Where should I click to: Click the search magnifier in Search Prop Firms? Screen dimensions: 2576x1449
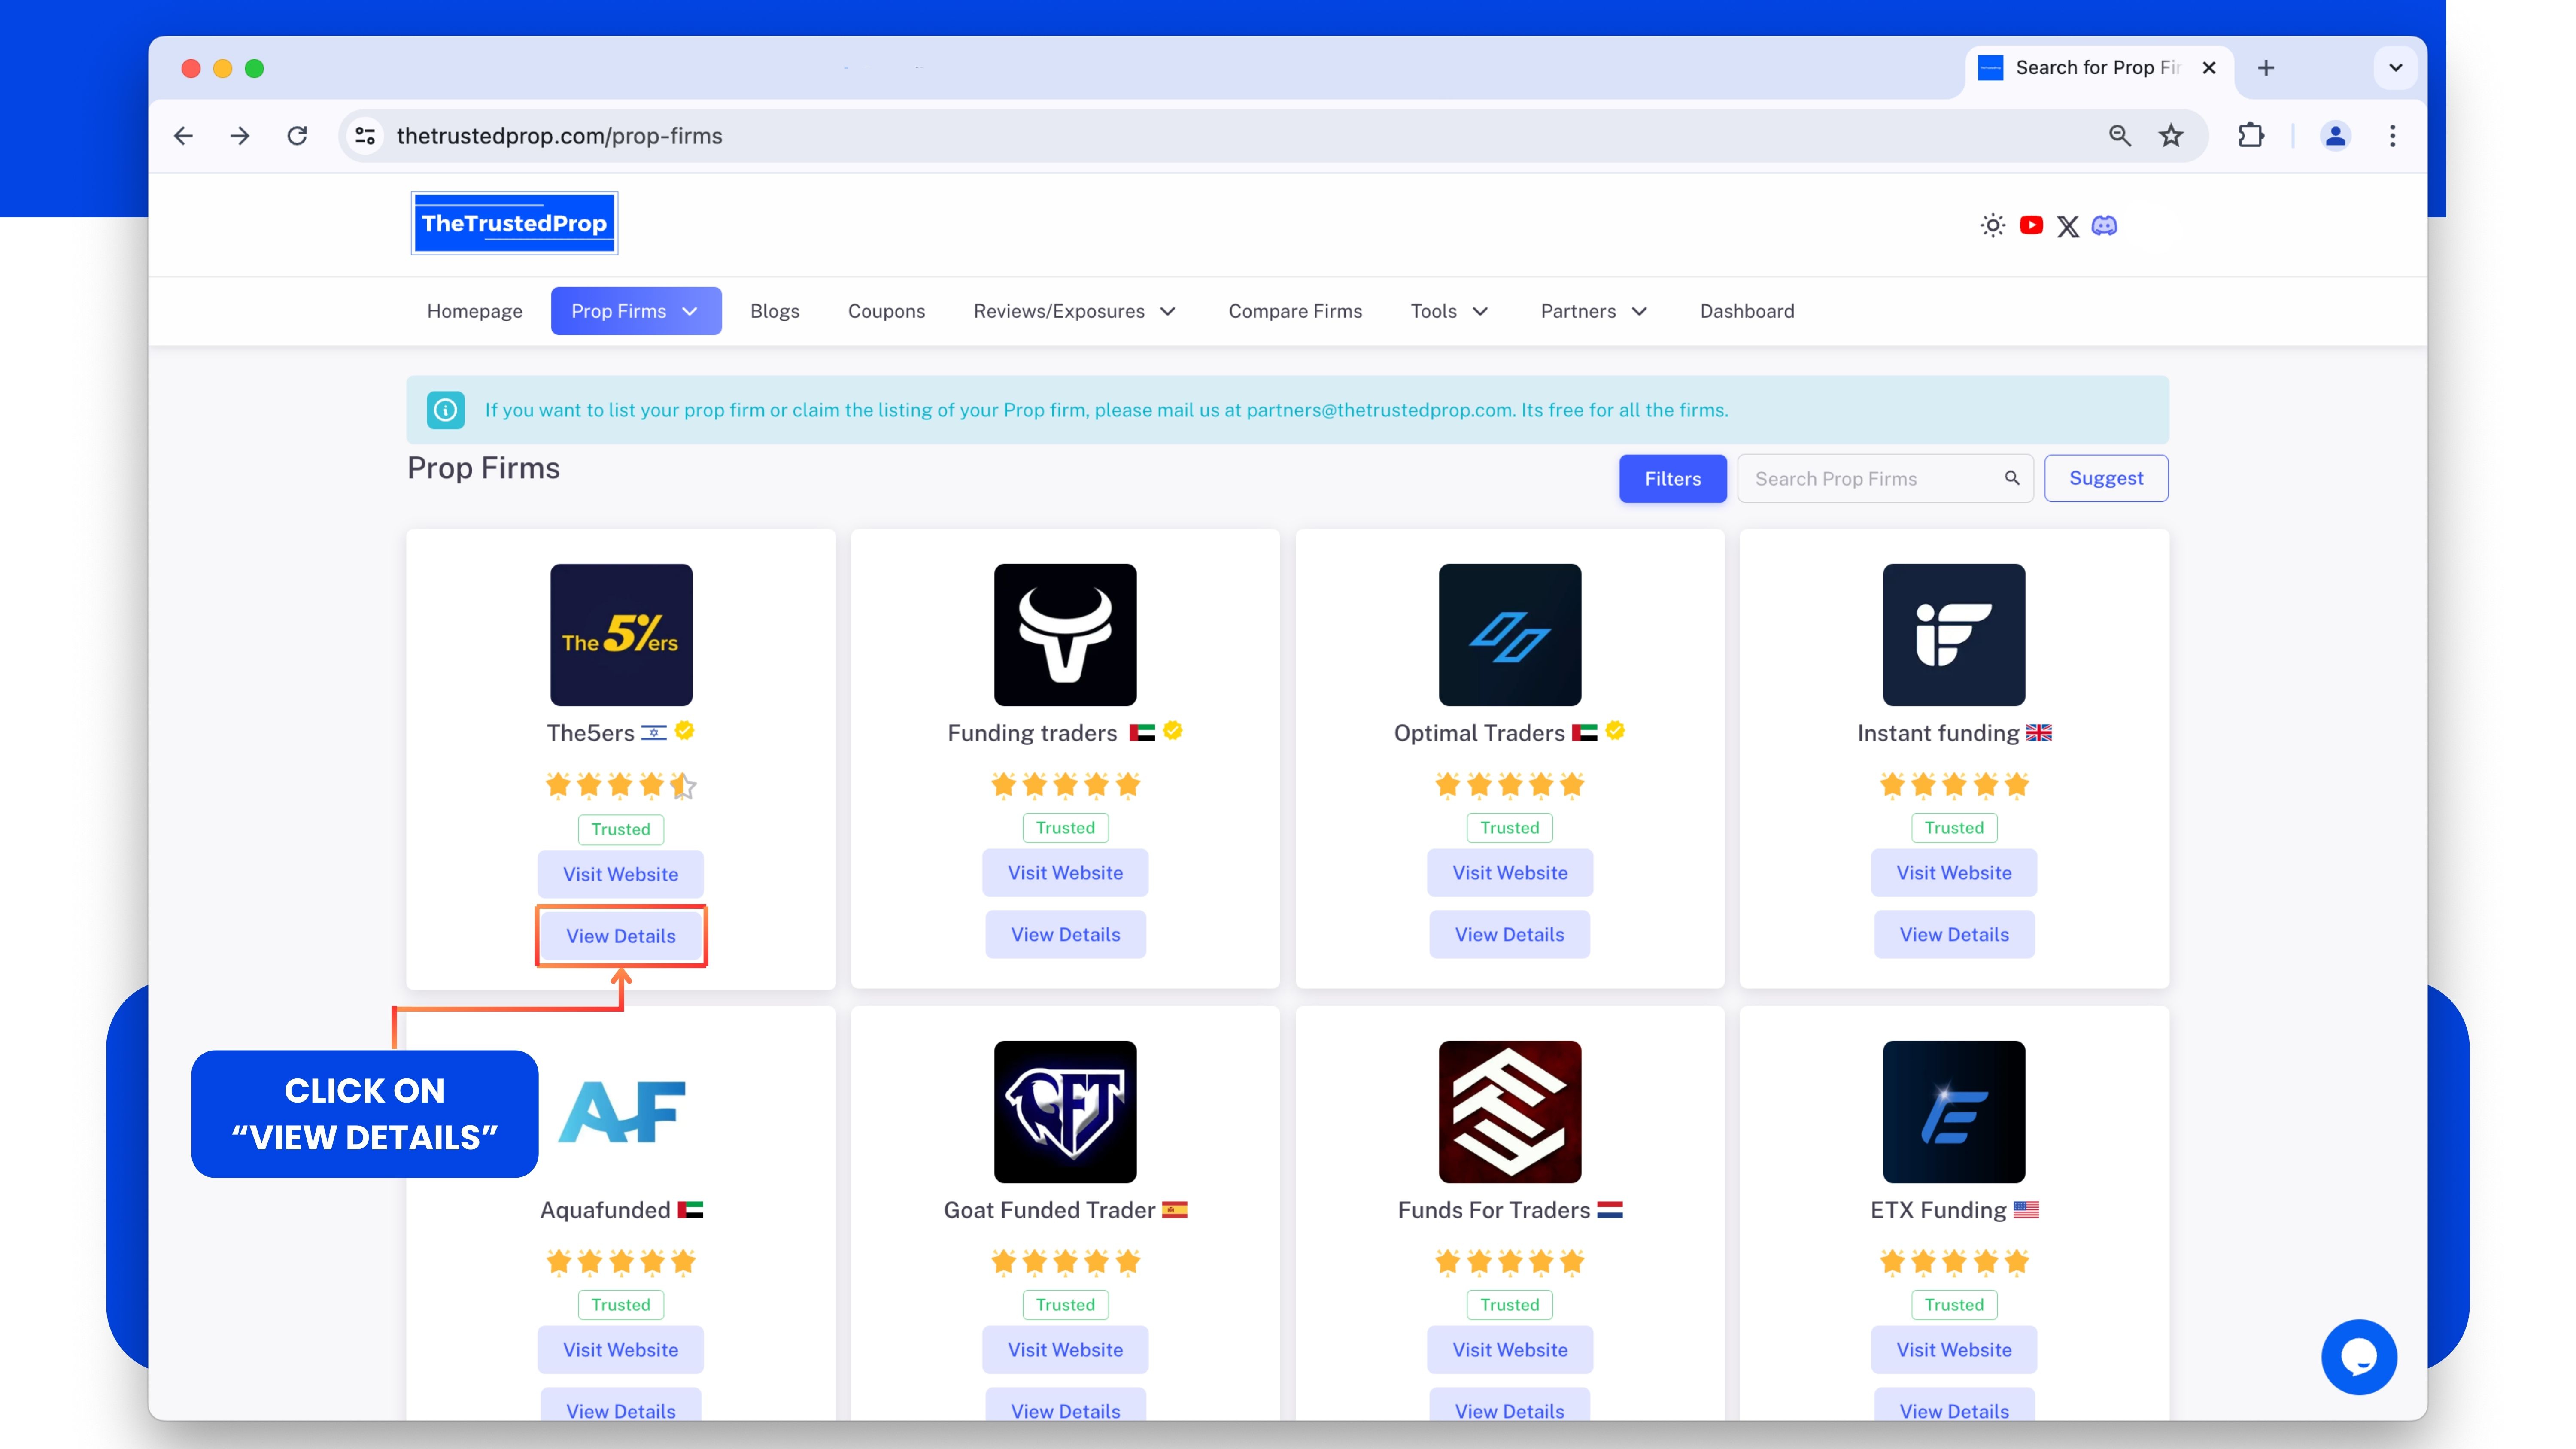2012,478
